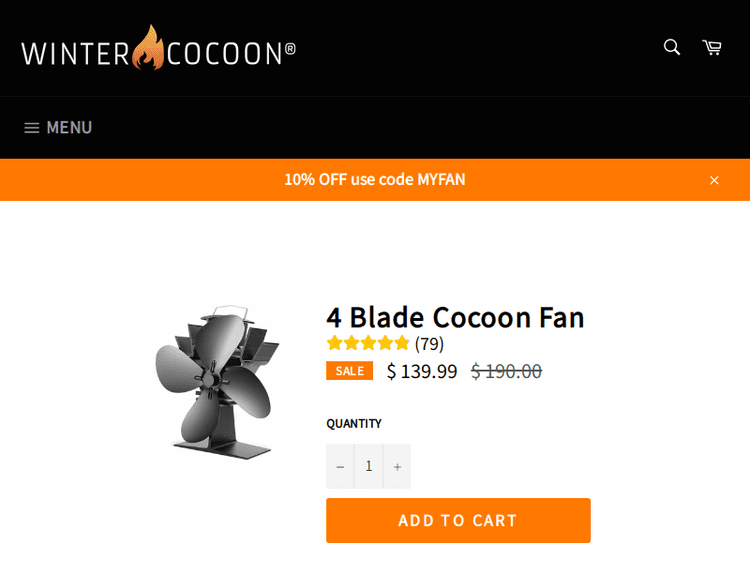Screen dimensions: 750x563
Task: Increase quantity with the plus button
Action: point(397,467)
